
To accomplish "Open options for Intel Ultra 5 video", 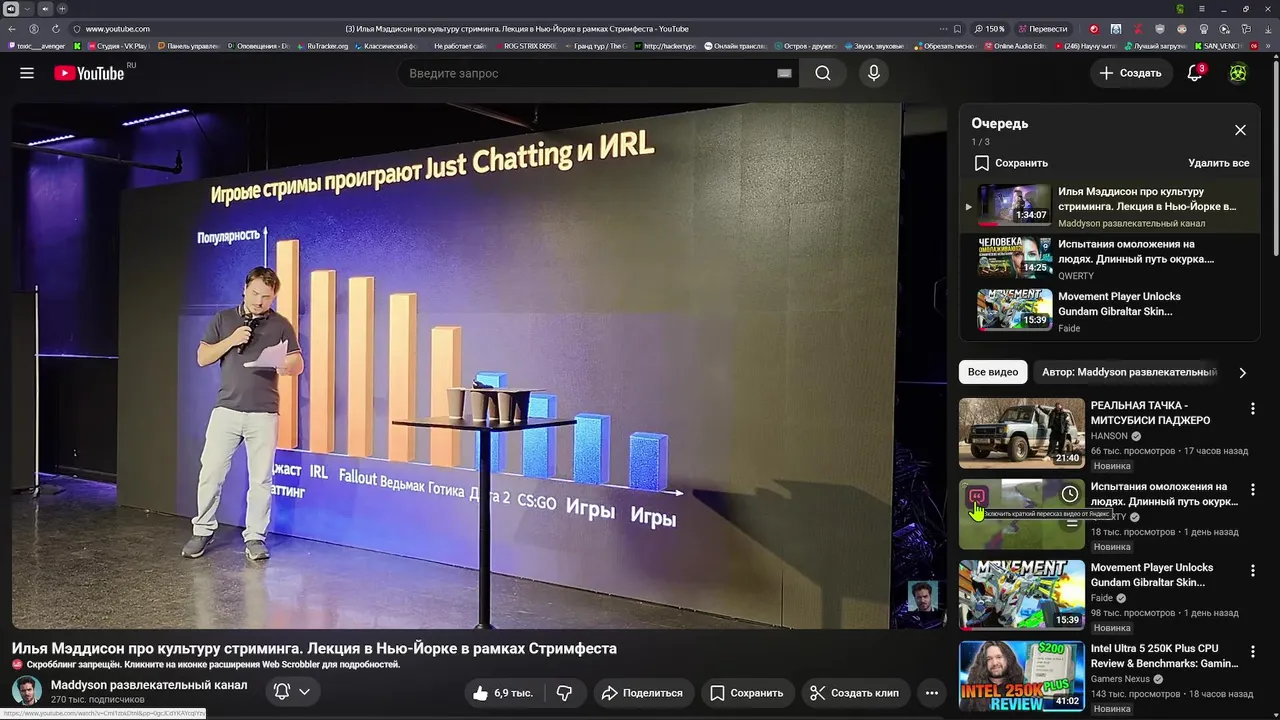I will [x=1252, y=651].
